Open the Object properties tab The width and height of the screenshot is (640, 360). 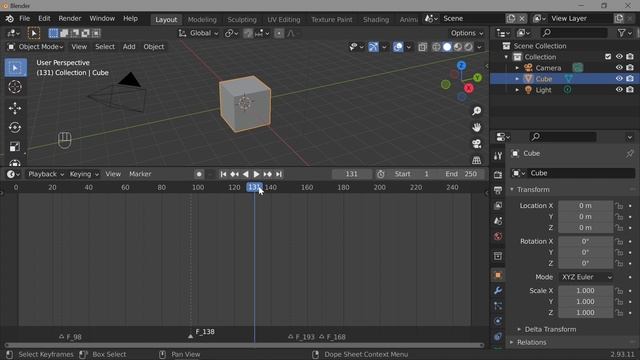click(498, 276)
